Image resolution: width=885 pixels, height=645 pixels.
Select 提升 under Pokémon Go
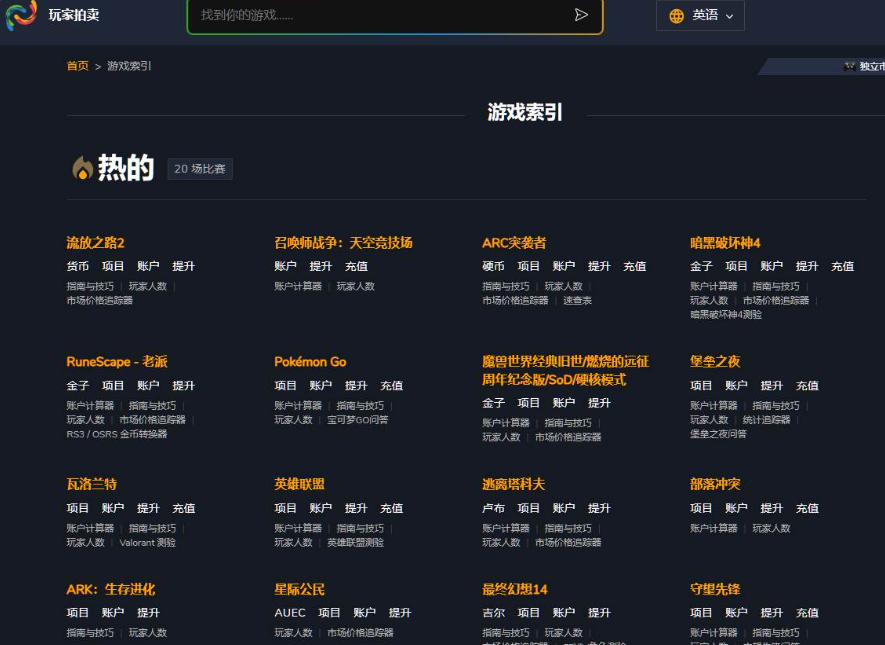(x=356, y=386)
